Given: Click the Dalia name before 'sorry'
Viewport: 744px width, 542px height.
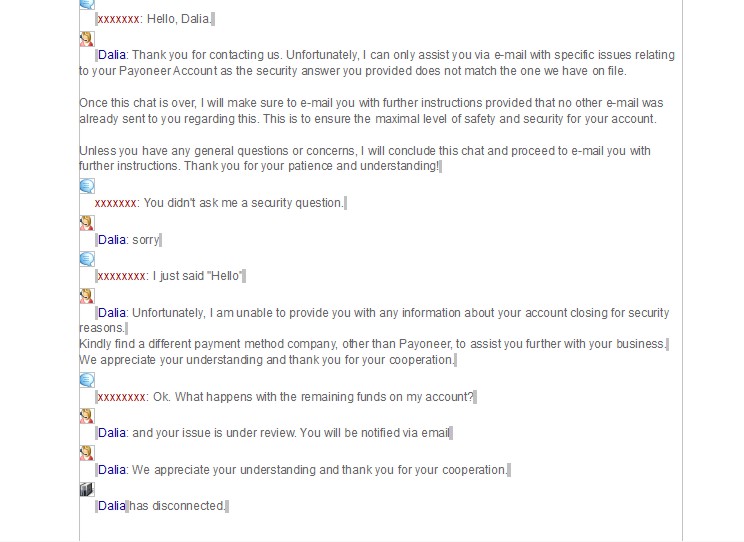Looking at the screenshot, I should tap(112, 240).
